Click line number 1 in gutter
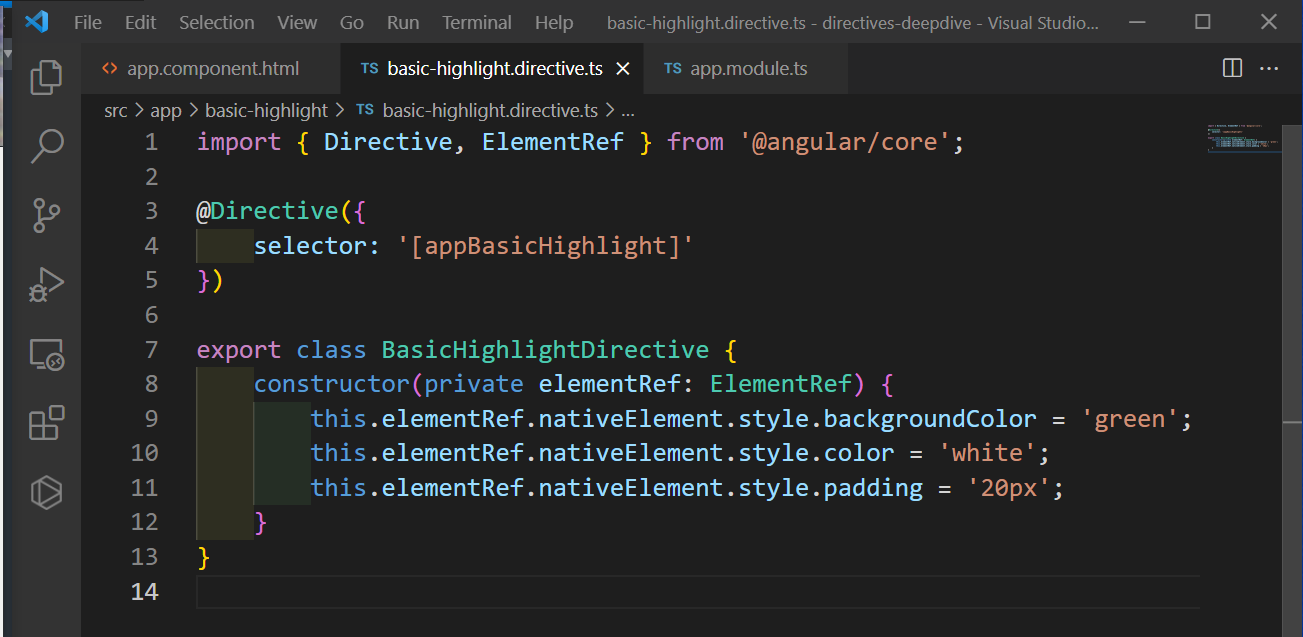Image resolution: width=1303 pixels, height=637 pixels. click(x=151, y=142)
